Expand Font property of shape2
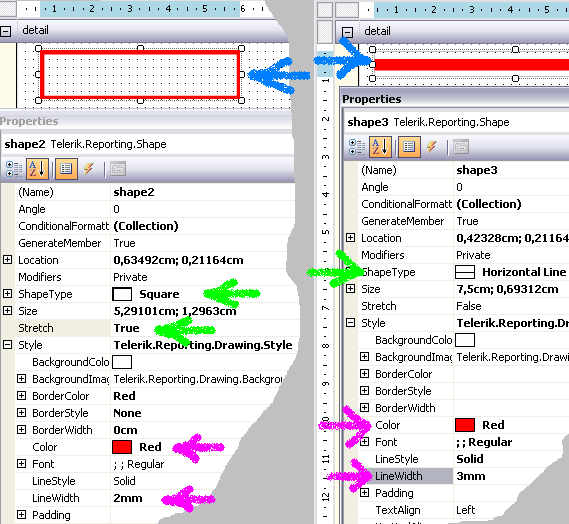This screenshot has width=569, height=524. tap(21, 463)
